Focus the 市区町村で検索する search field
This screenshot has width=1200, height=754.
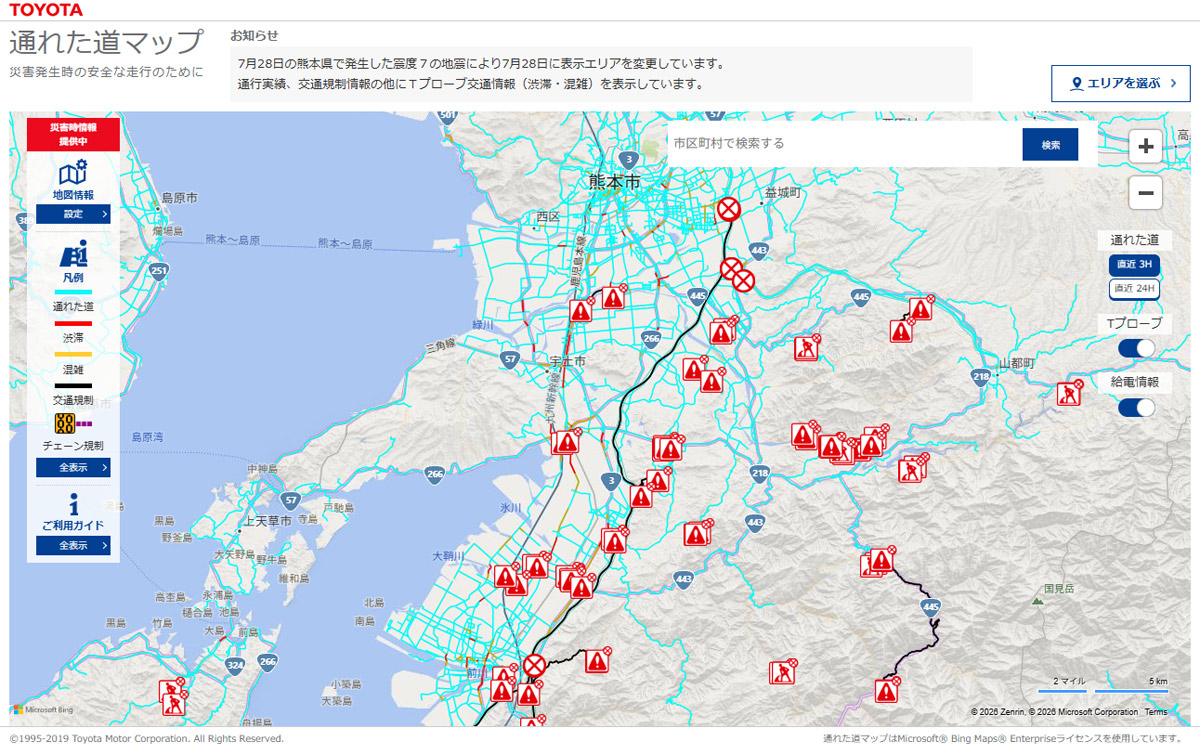click(x=845, y=144)
